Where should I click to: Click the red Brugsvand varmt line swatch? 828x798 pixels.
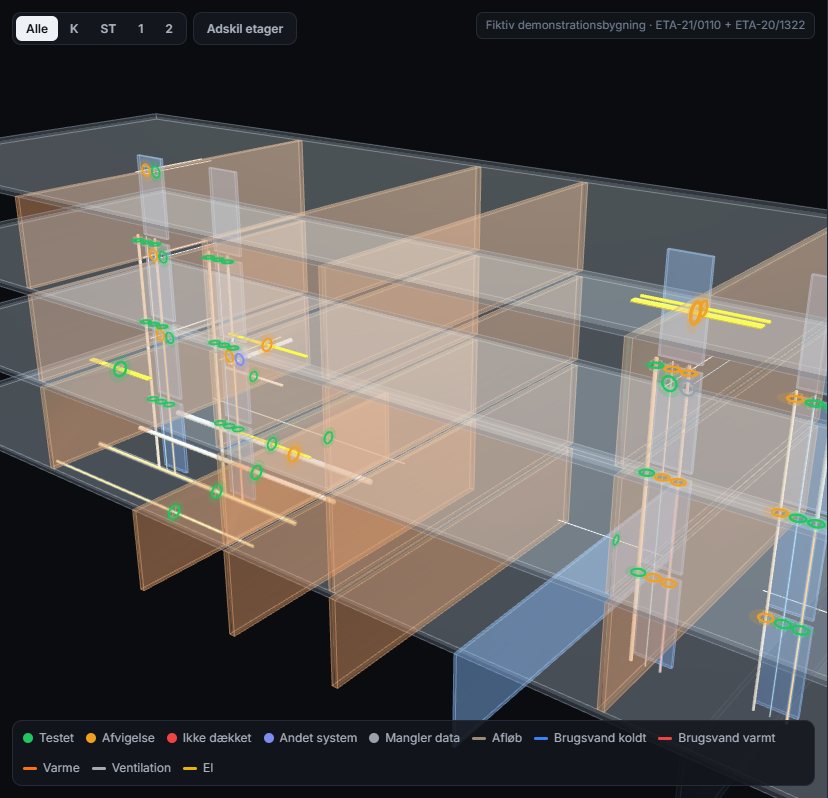click(665, 738)
